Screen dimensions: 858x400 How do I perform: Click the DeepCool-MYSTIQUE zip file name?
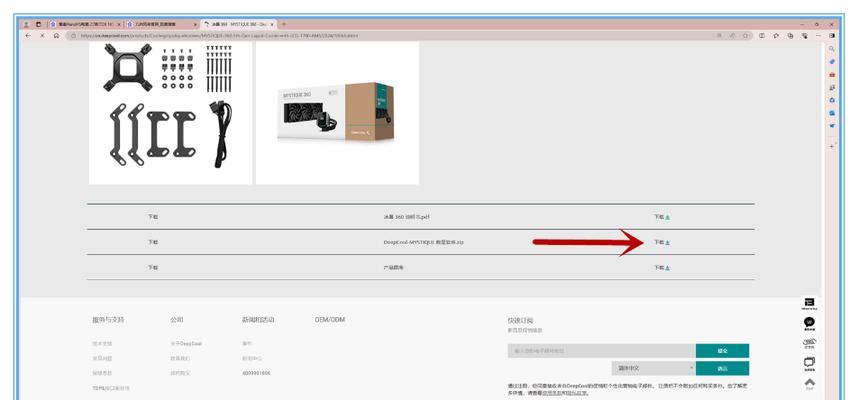click(424, 242)
